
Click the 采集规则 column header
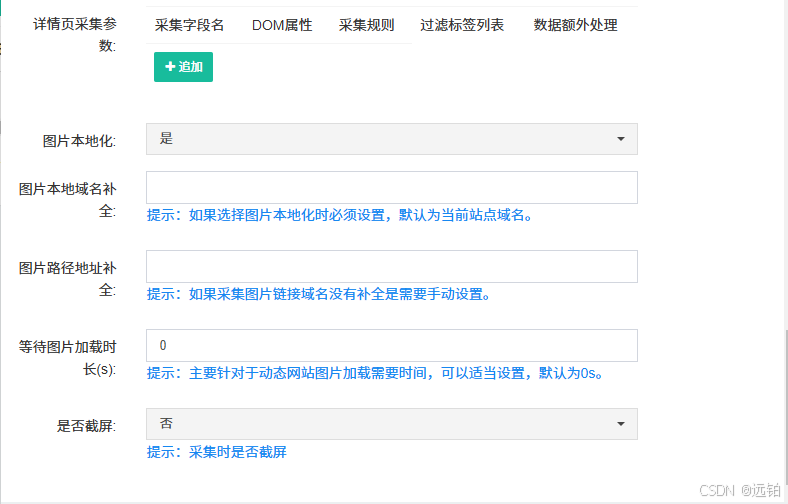point(366,25)
